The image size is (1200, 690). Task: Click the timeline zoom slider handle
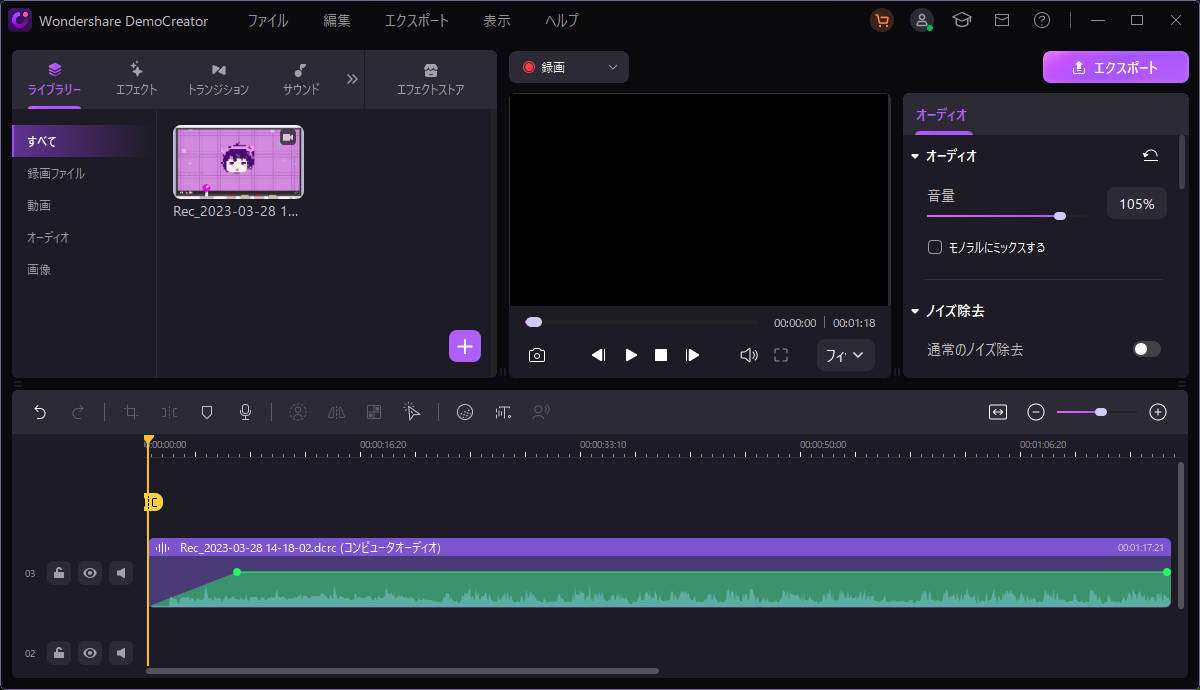(x=1101, y=412)
